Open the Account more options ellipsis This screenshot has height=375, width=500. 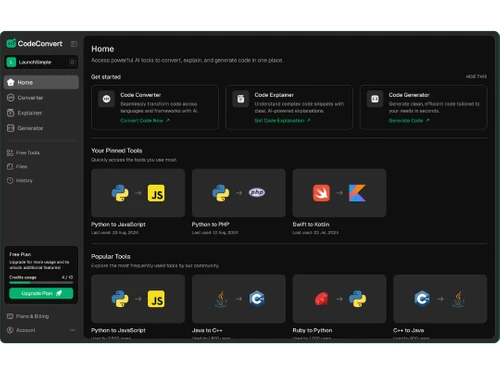coord(73,330)
